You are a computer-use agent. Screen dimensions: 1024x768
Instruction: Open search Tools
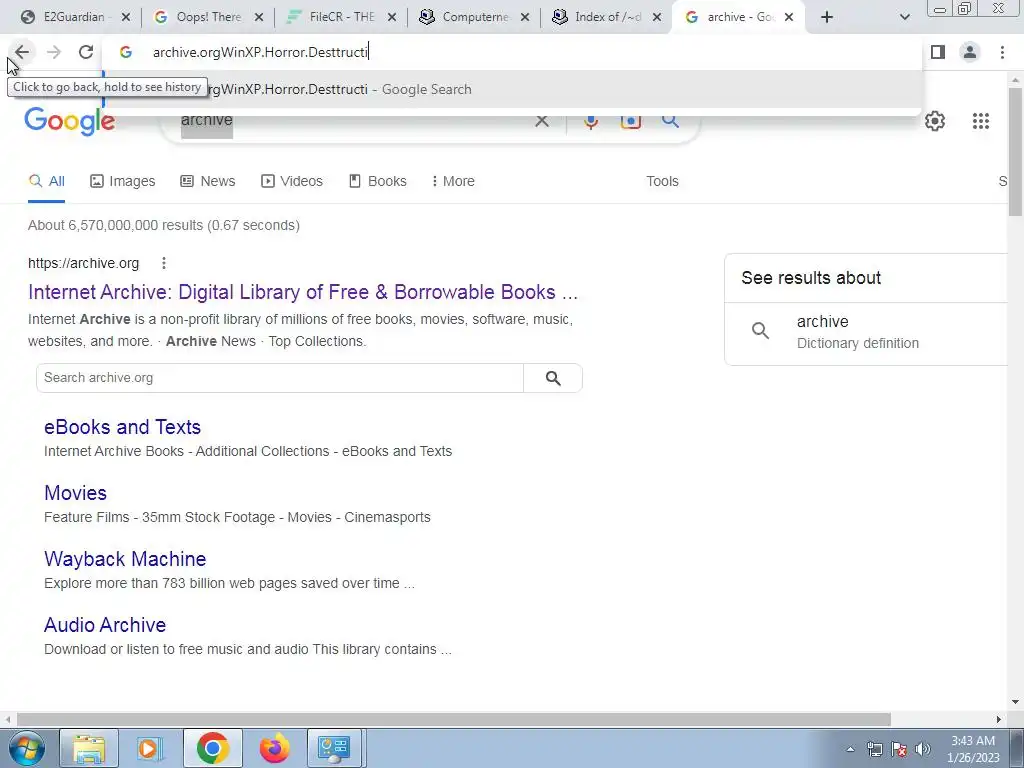[x=662, y=182]
